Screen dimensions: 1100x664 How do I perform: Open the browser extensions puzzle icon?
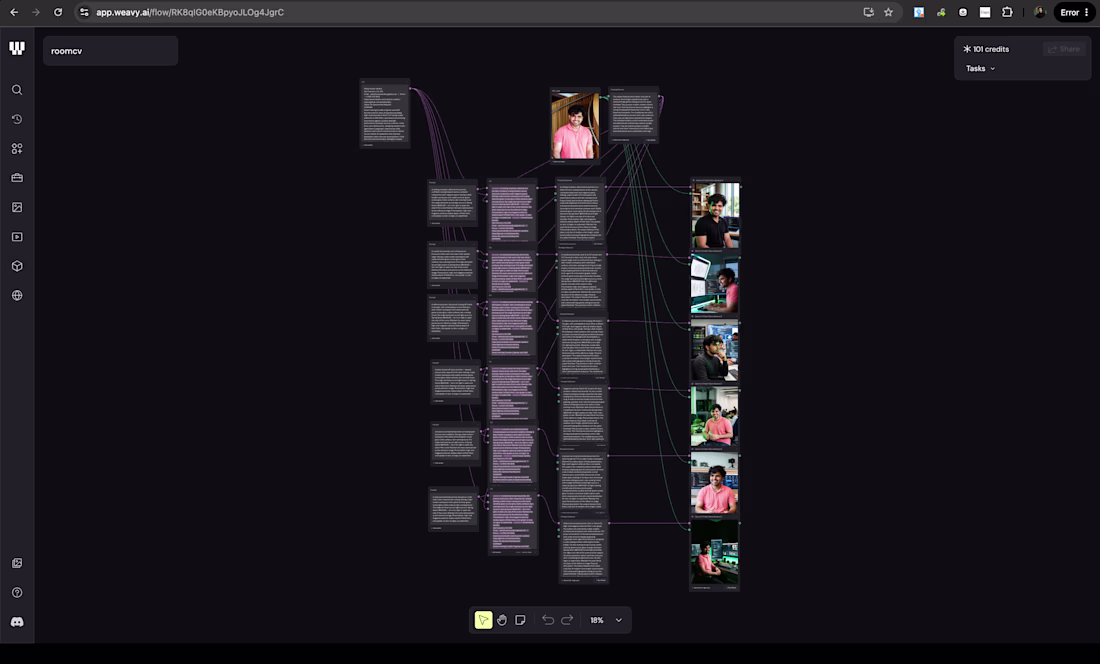[1007, 12]
